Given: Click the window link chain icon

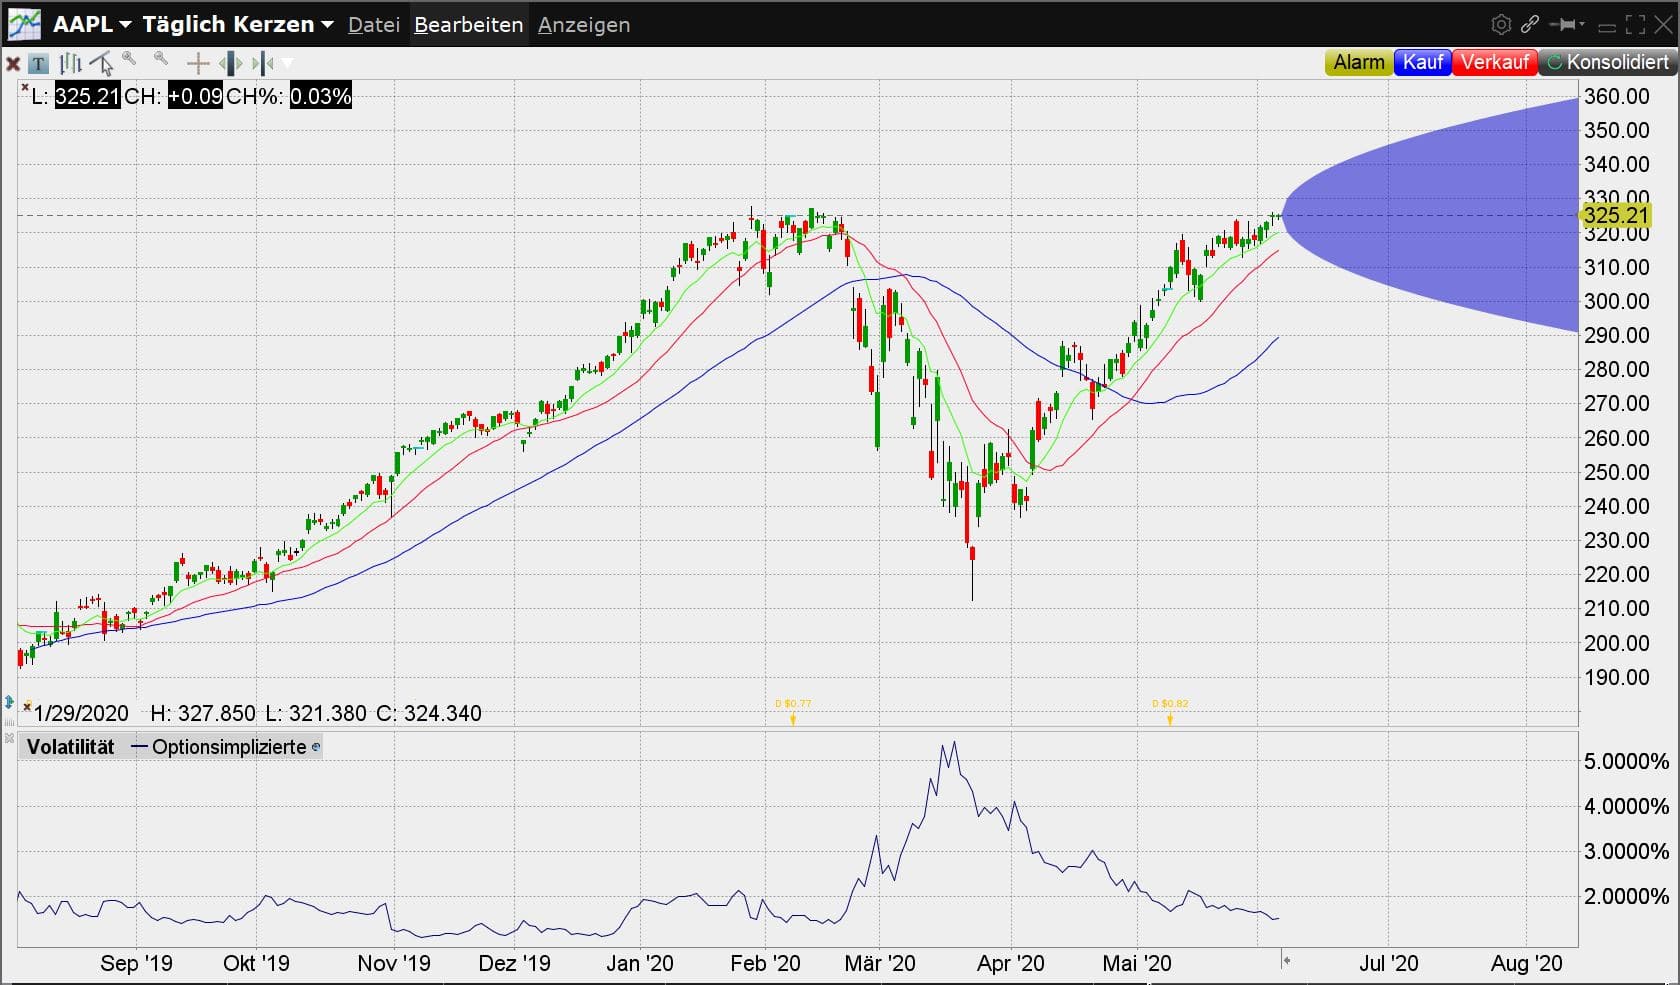Looking at the screenshot, I should 1530,25.
